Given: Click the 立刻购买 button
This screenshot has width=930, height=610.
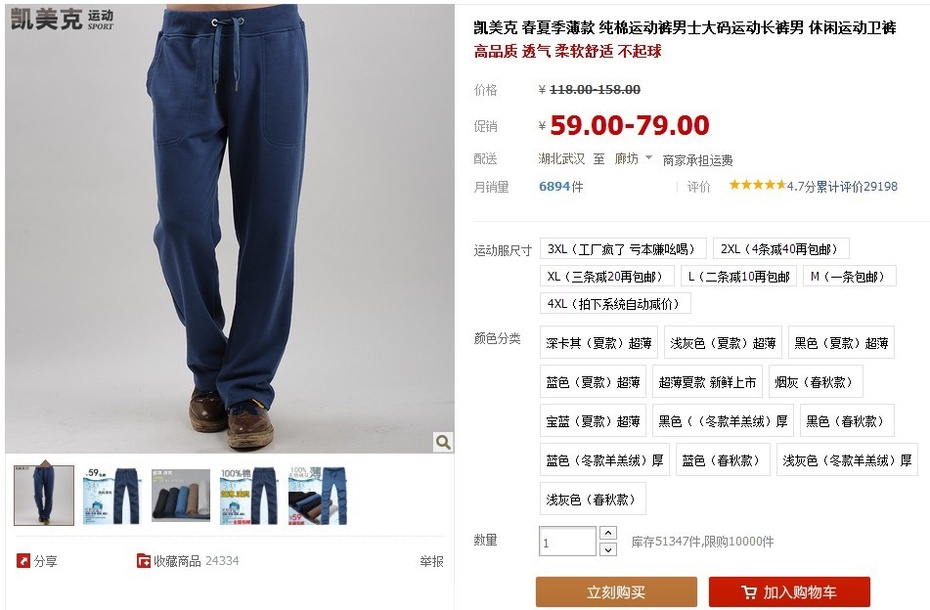Looking at the screenshot, I should coord(616,592).
